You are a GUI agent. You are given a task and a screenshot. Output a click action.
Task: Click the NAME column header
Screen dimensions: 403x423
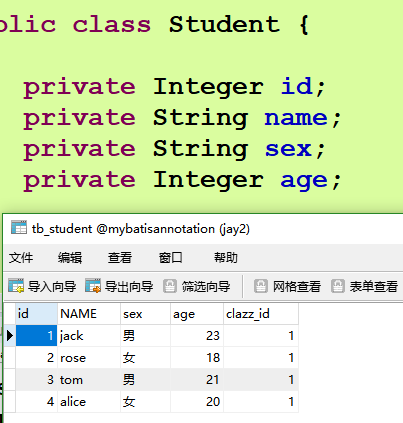pyautogui.click(x=89, y=314)
